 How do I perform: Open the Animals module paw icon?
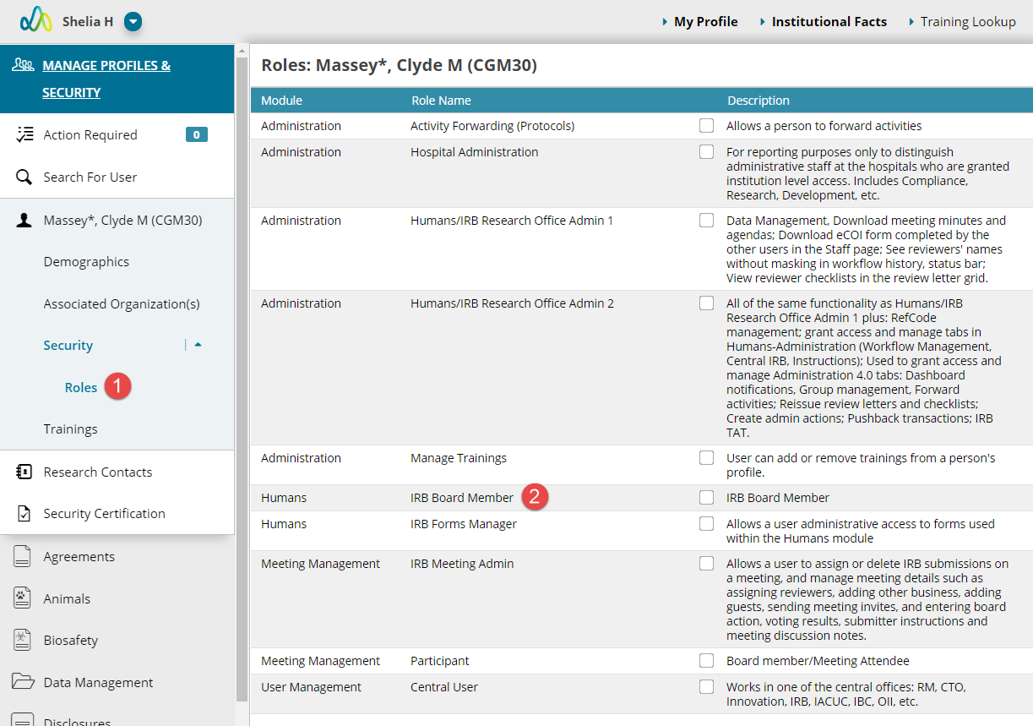coord(22,598)
